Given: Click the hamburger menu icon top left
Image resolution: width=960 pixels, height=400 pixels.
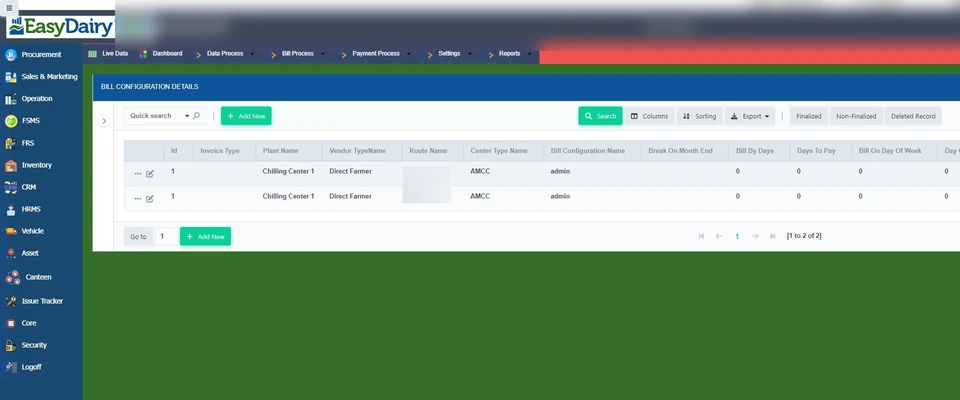Looking at the screenshot, I should click(9, 8).
